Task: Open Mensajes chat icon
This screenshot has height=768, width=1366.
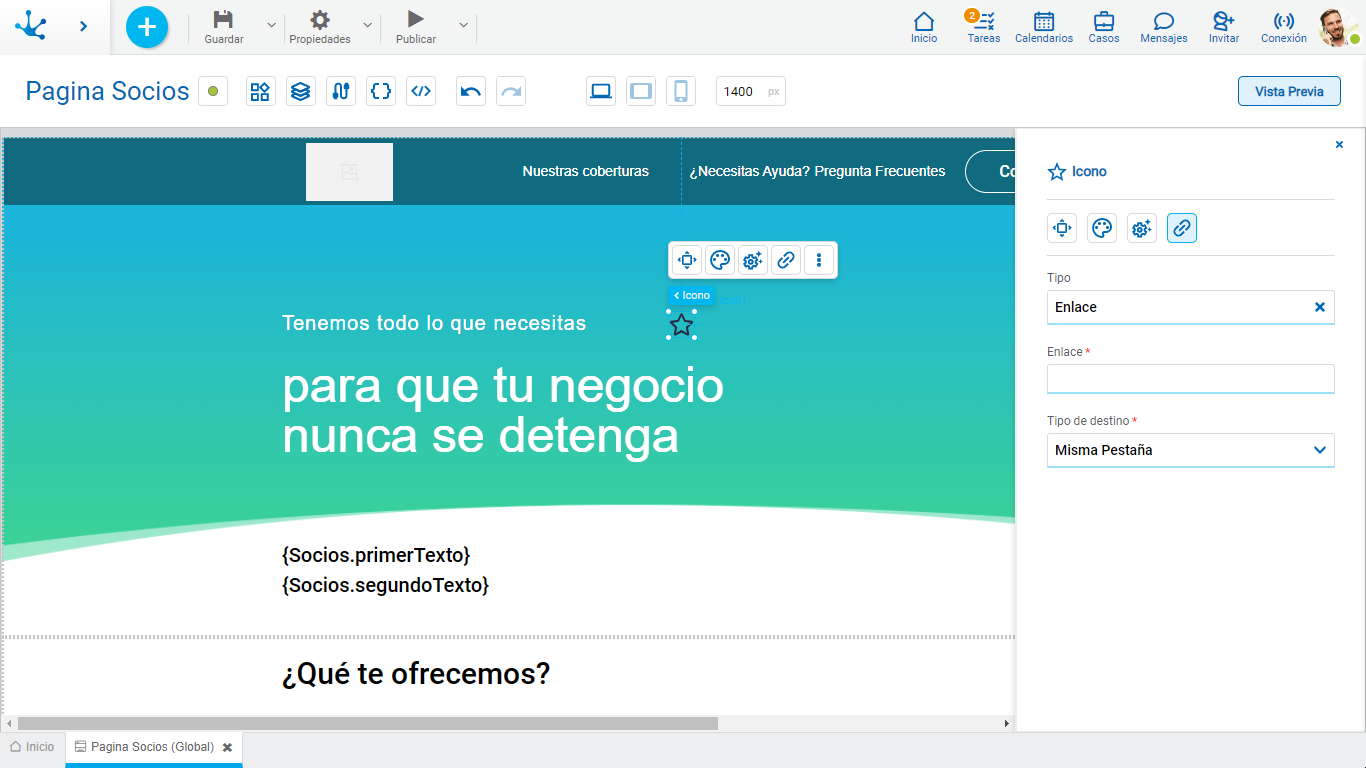Action: click(x=1164, y=27)
